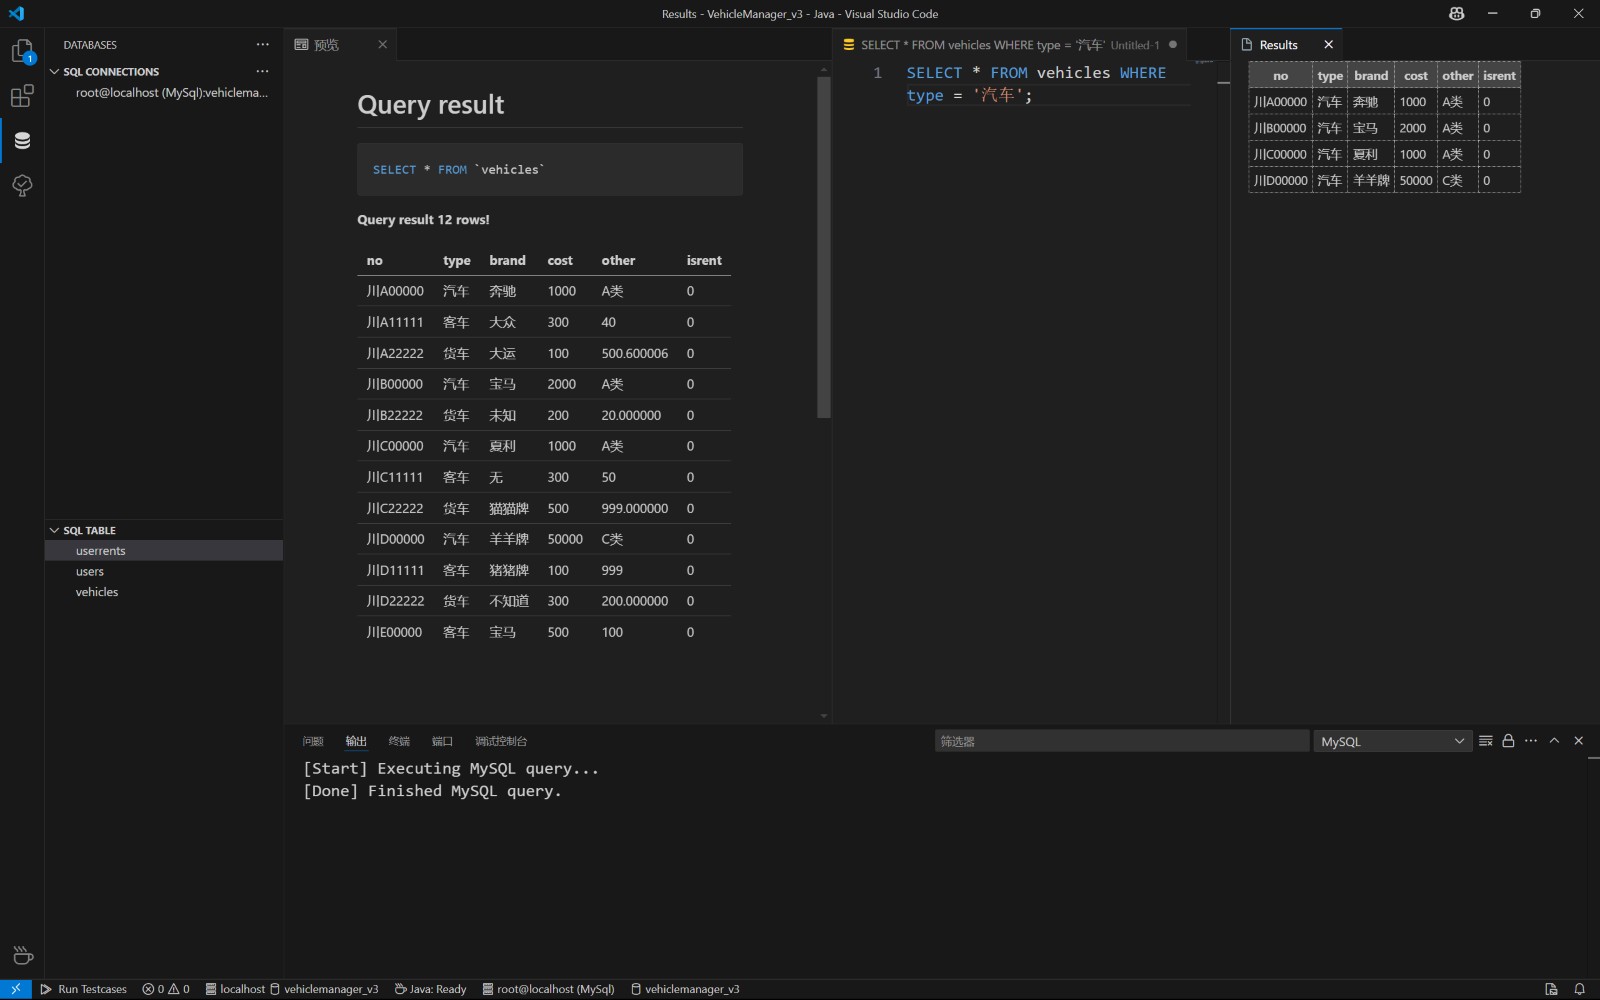Click cell 川D00000 in Results tab table
This screenshot has height=1000, width=1600.
[1281, 181]
